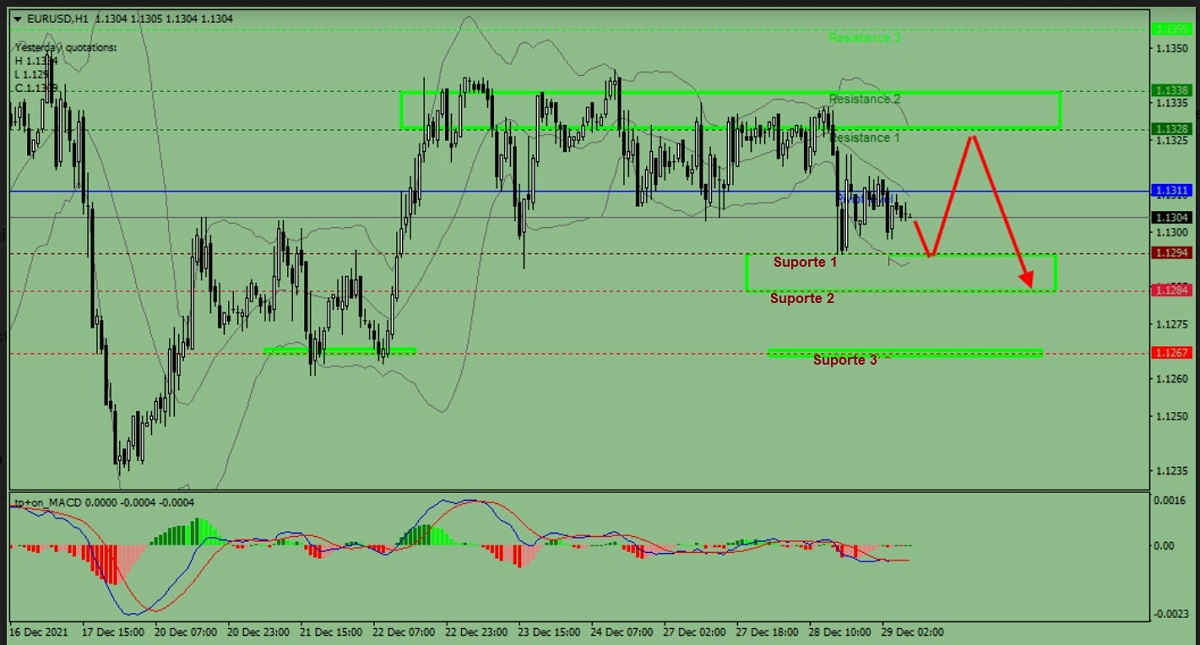This screenshot has height=645, width=1200.
Task: Select the Suporte 2 label
Action: click(802, 298)
